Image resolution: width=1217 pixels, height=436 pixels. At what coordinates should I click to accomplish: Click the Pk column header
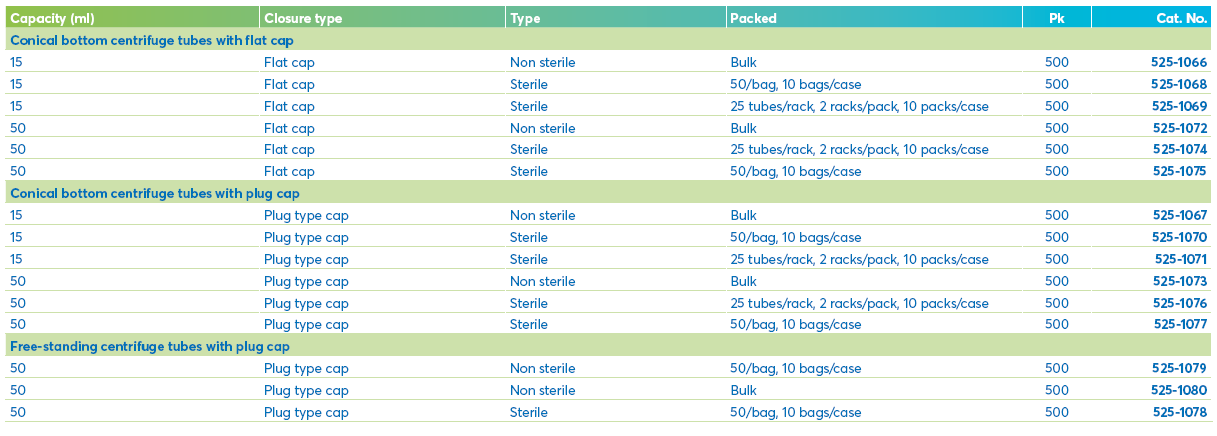point(1057,18)
